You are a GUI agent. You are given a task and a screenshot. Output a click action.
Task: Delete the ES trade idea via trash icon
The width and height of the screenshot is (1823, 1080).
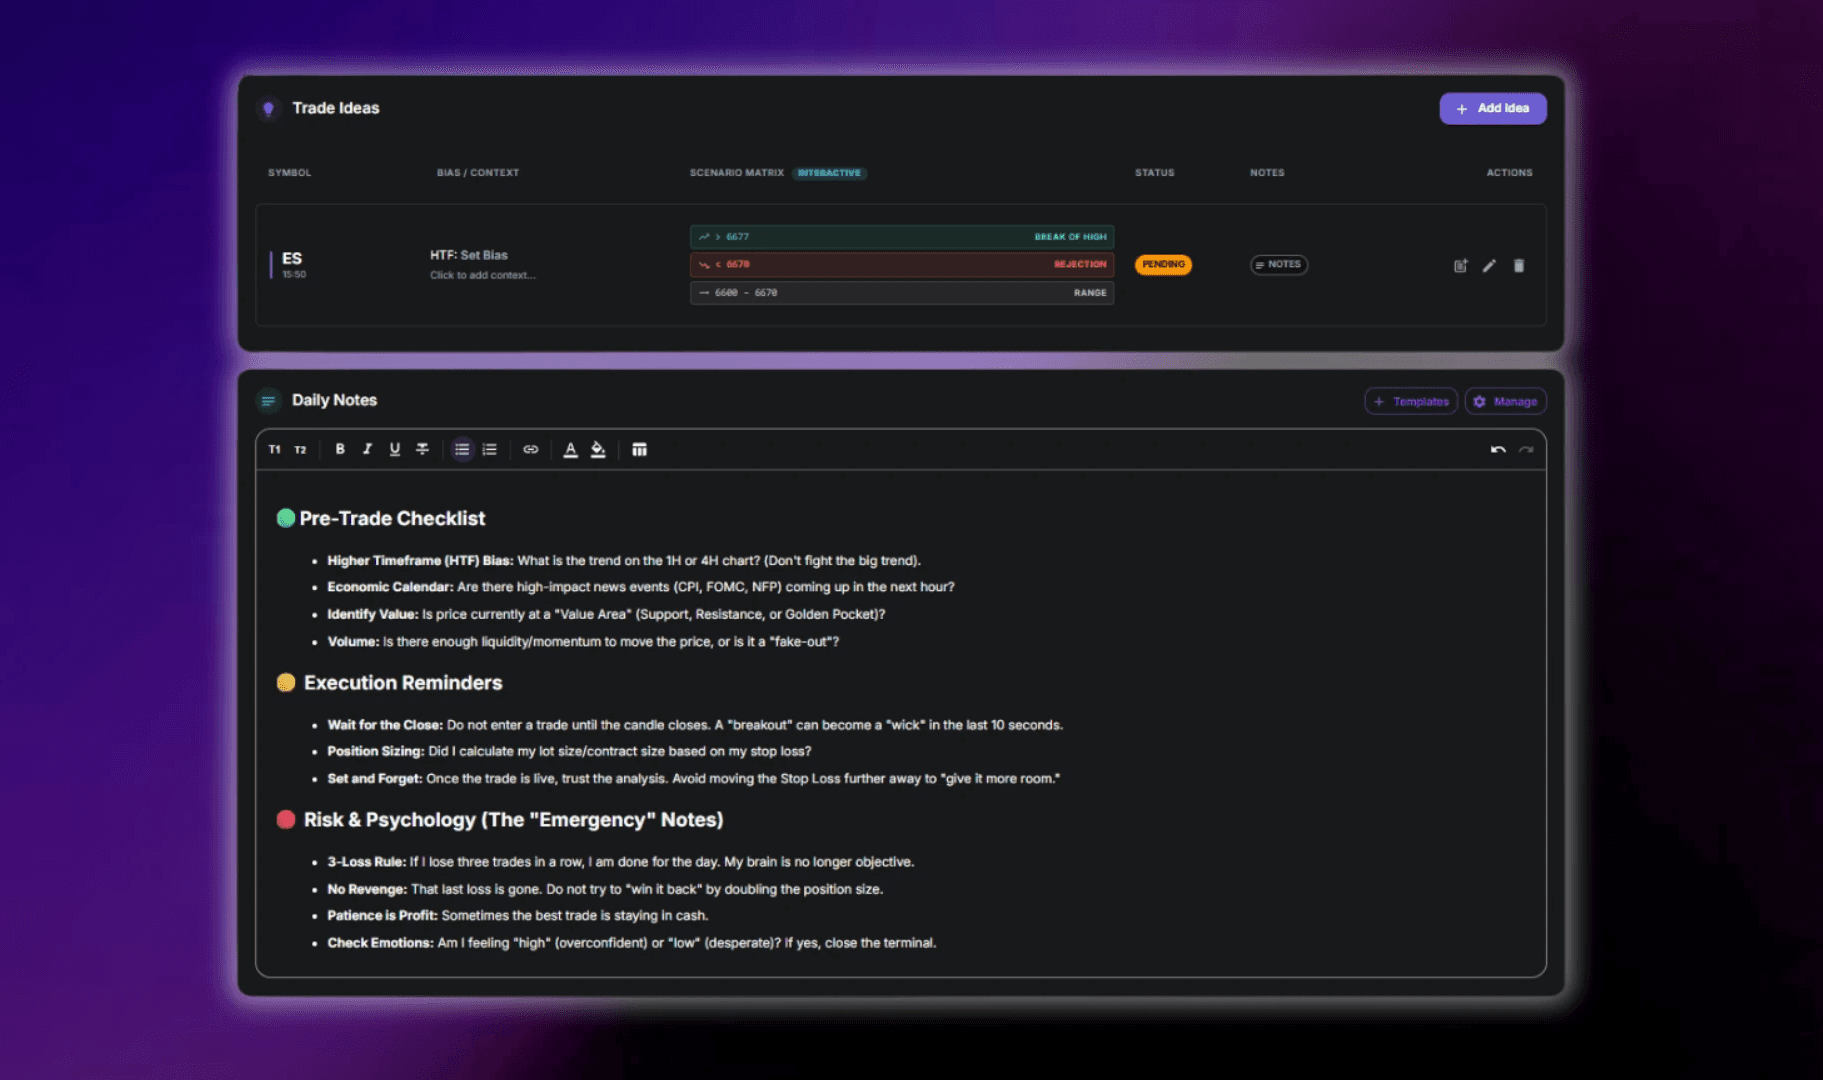(x=1519, y=265)
